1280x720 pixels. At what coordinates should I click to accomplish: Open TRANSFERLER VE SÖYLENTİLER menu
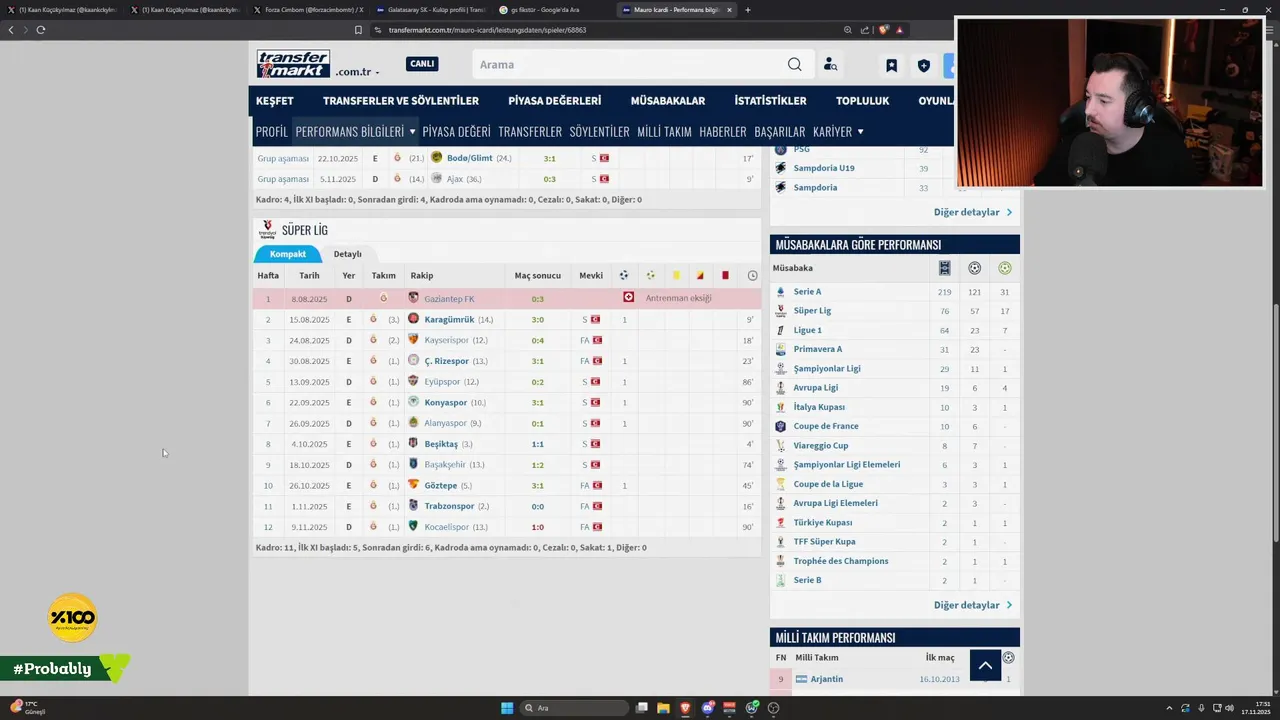[401, 101]
